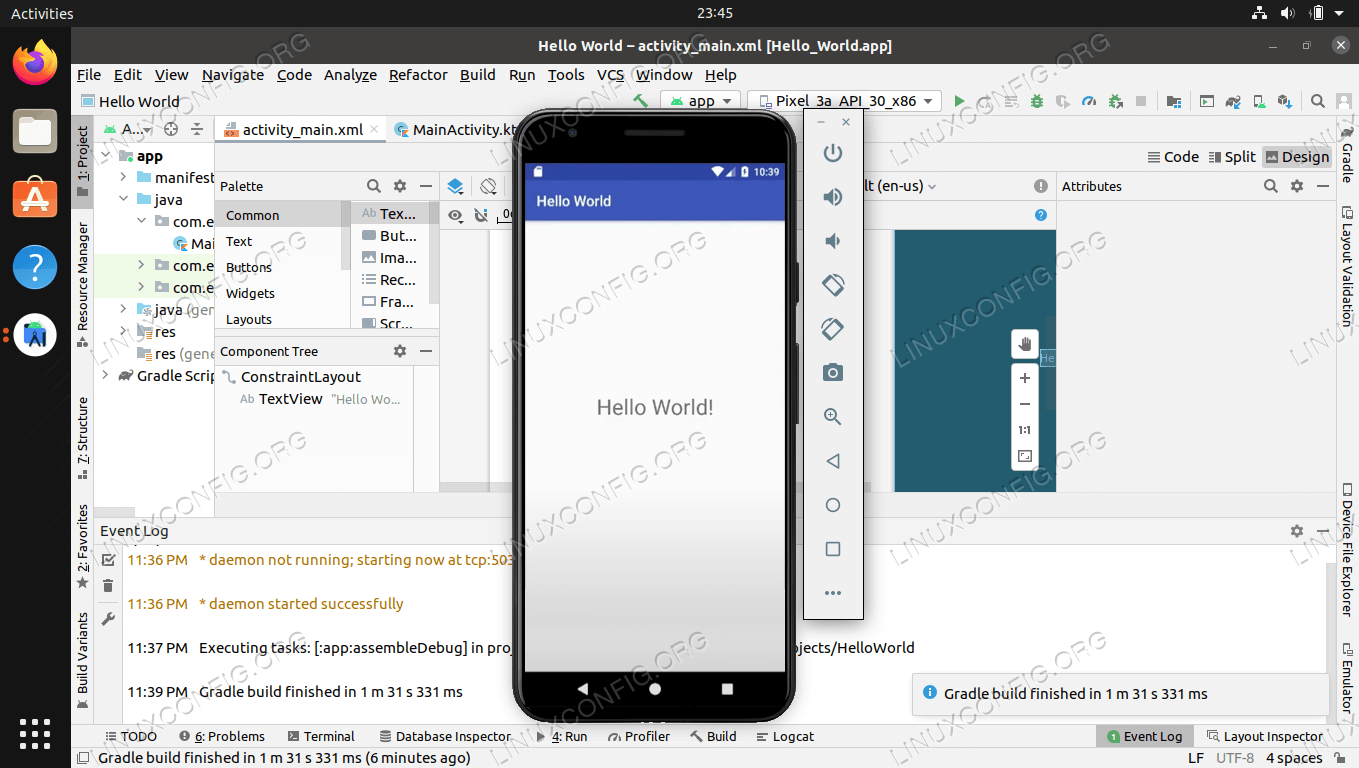This screenshot has width=1359, height=768.
Task: Select TextView in the Component Tree
Action: (290, 398)
